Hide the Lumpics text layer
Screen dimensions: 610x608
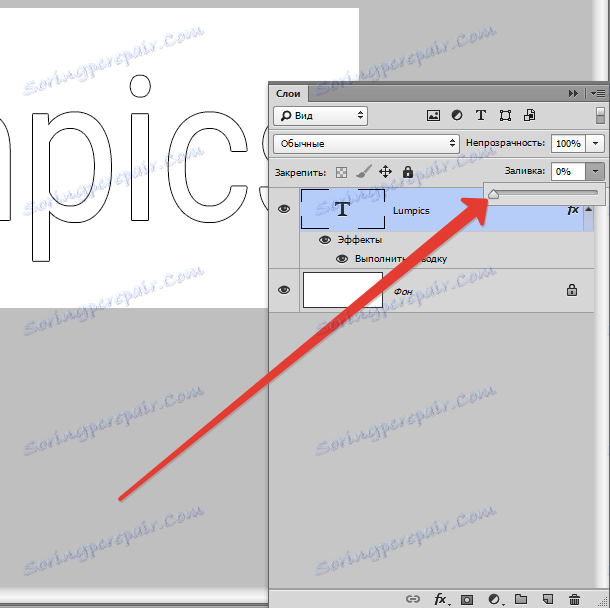tap(284, 209)
